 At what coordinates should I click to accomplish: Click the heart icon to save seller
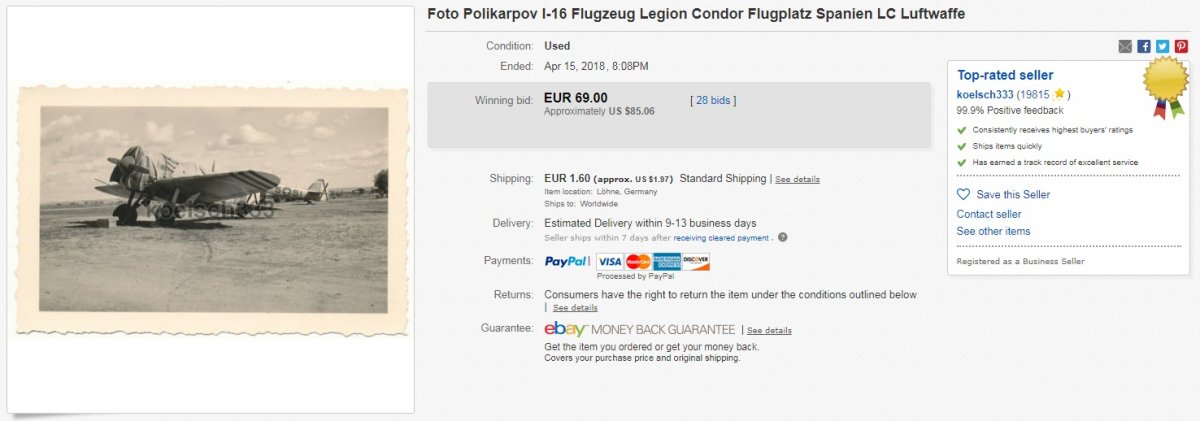click(x=964, y=194)
